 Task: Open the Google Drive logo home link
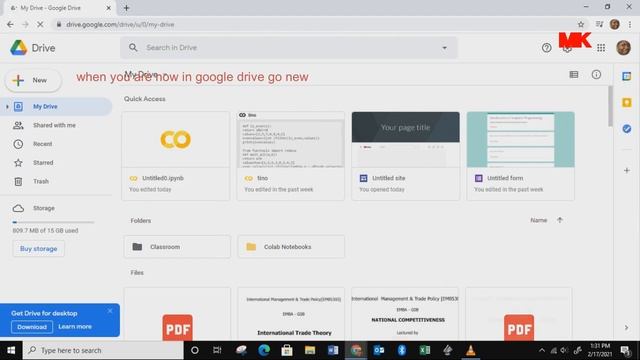coord(33,48)
